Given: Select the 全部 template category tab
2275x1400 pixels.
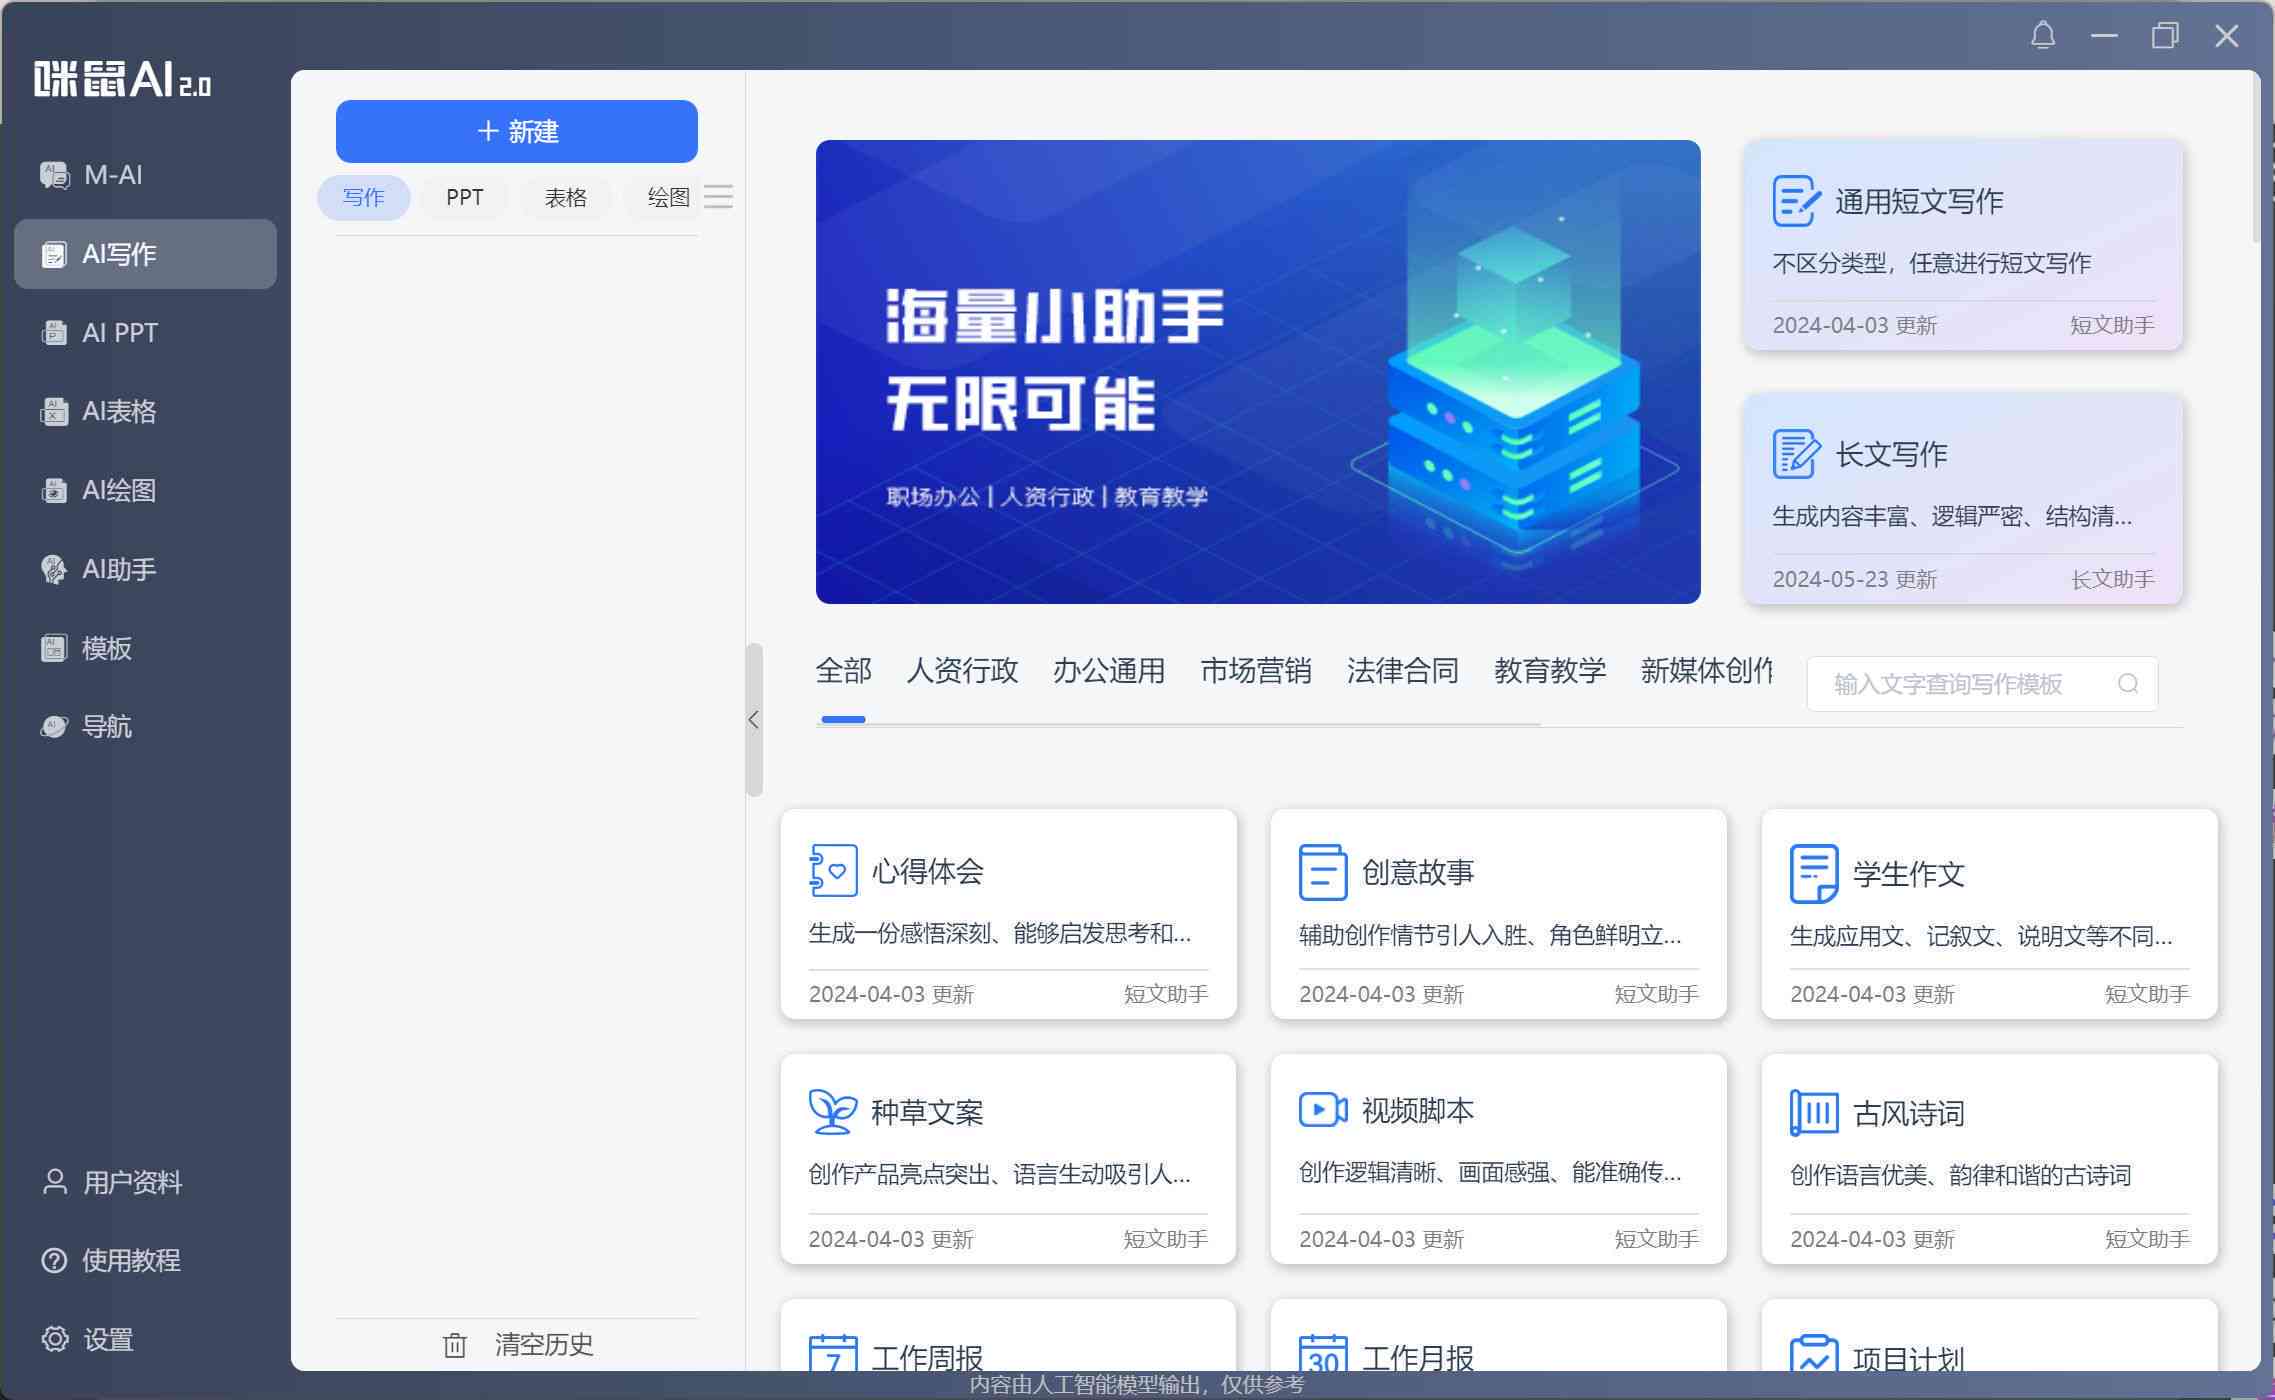Looking at the screenshot, I should tap(843, 670).
